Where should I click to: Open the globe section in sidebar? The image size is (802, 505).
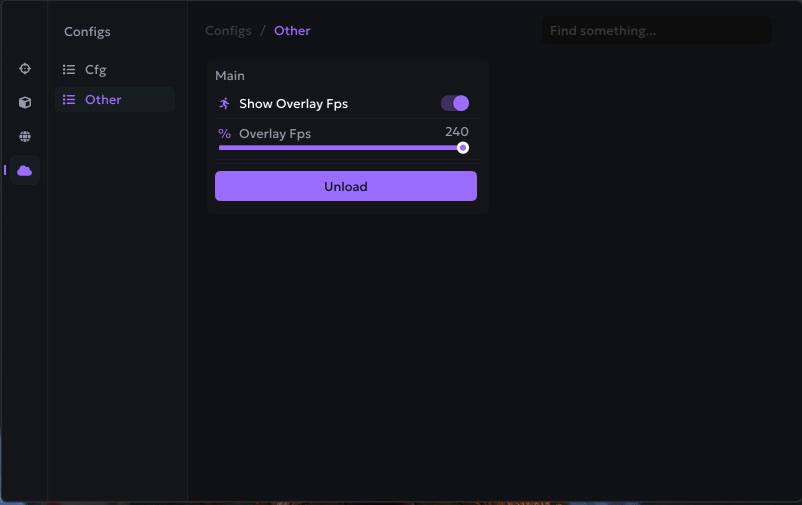pyautogui.click(x=25, y=136)
